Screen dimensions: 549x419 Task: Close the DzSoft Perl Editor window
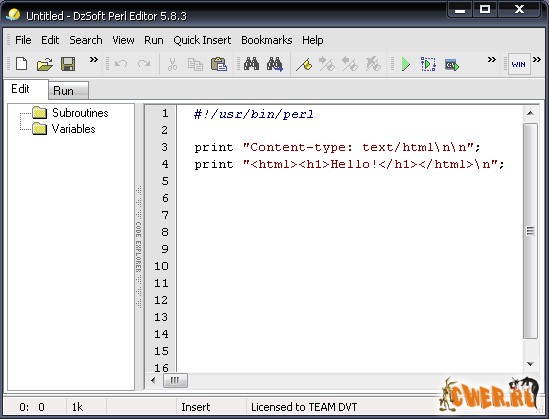(520, 10)
